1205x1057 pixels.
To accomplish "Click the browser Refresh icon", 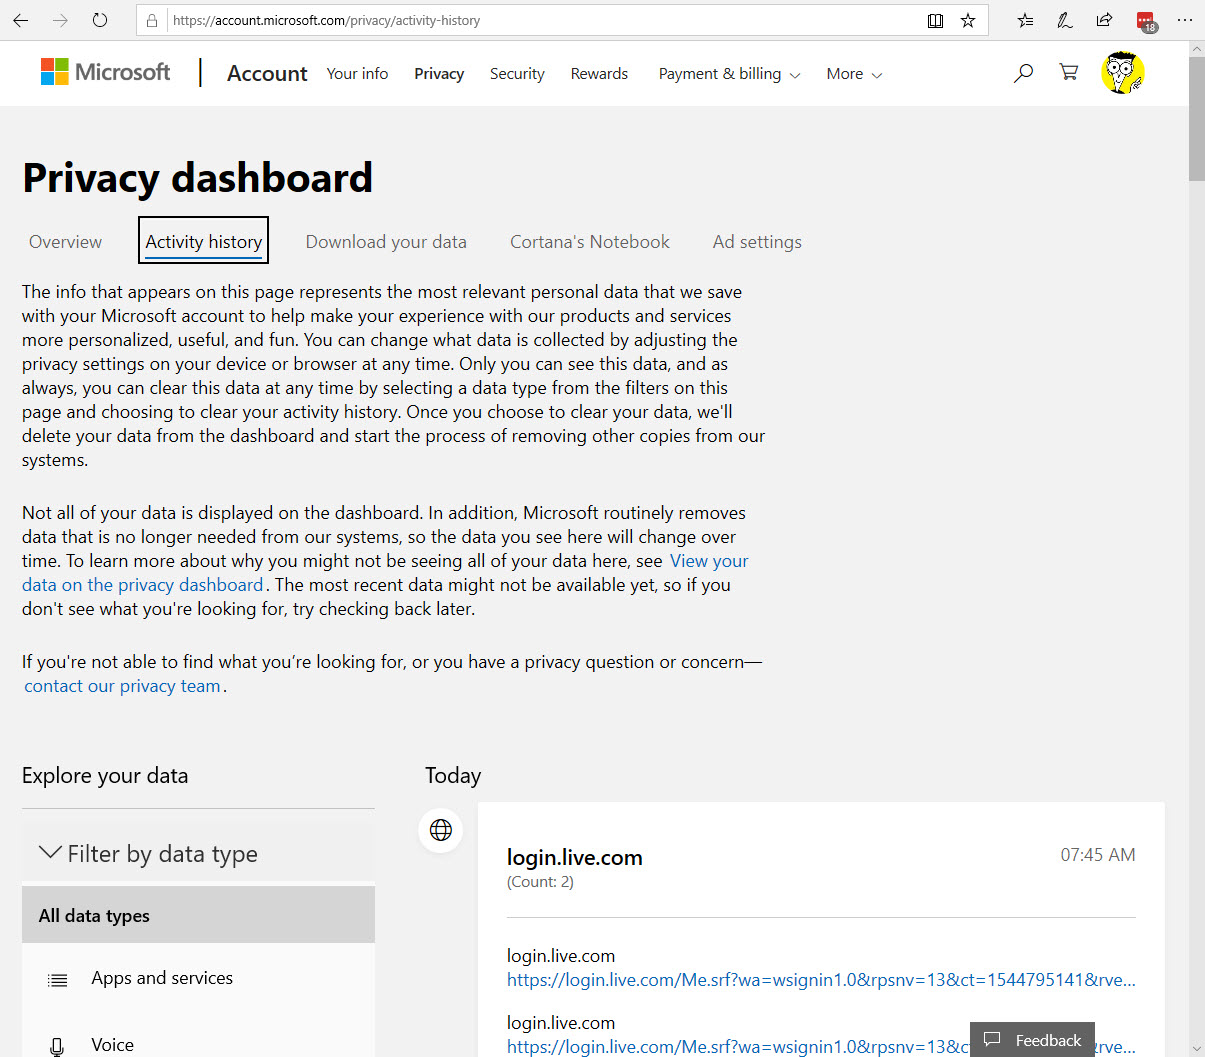I will pos(99,20).
